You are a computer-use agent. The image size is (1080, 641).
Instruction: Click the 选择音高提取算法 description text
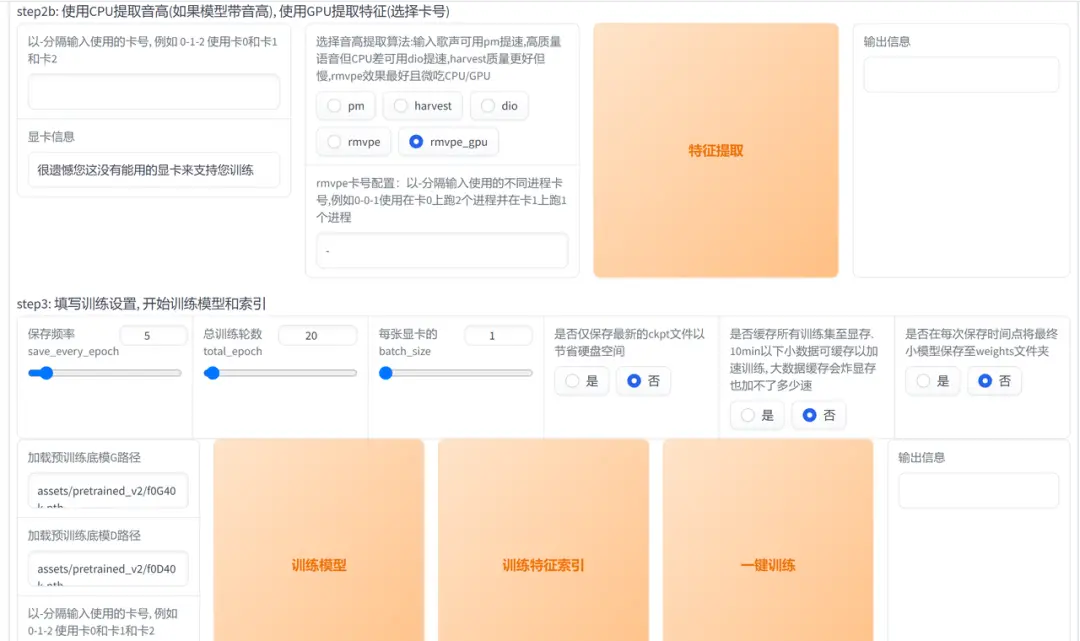pos(439,59)
